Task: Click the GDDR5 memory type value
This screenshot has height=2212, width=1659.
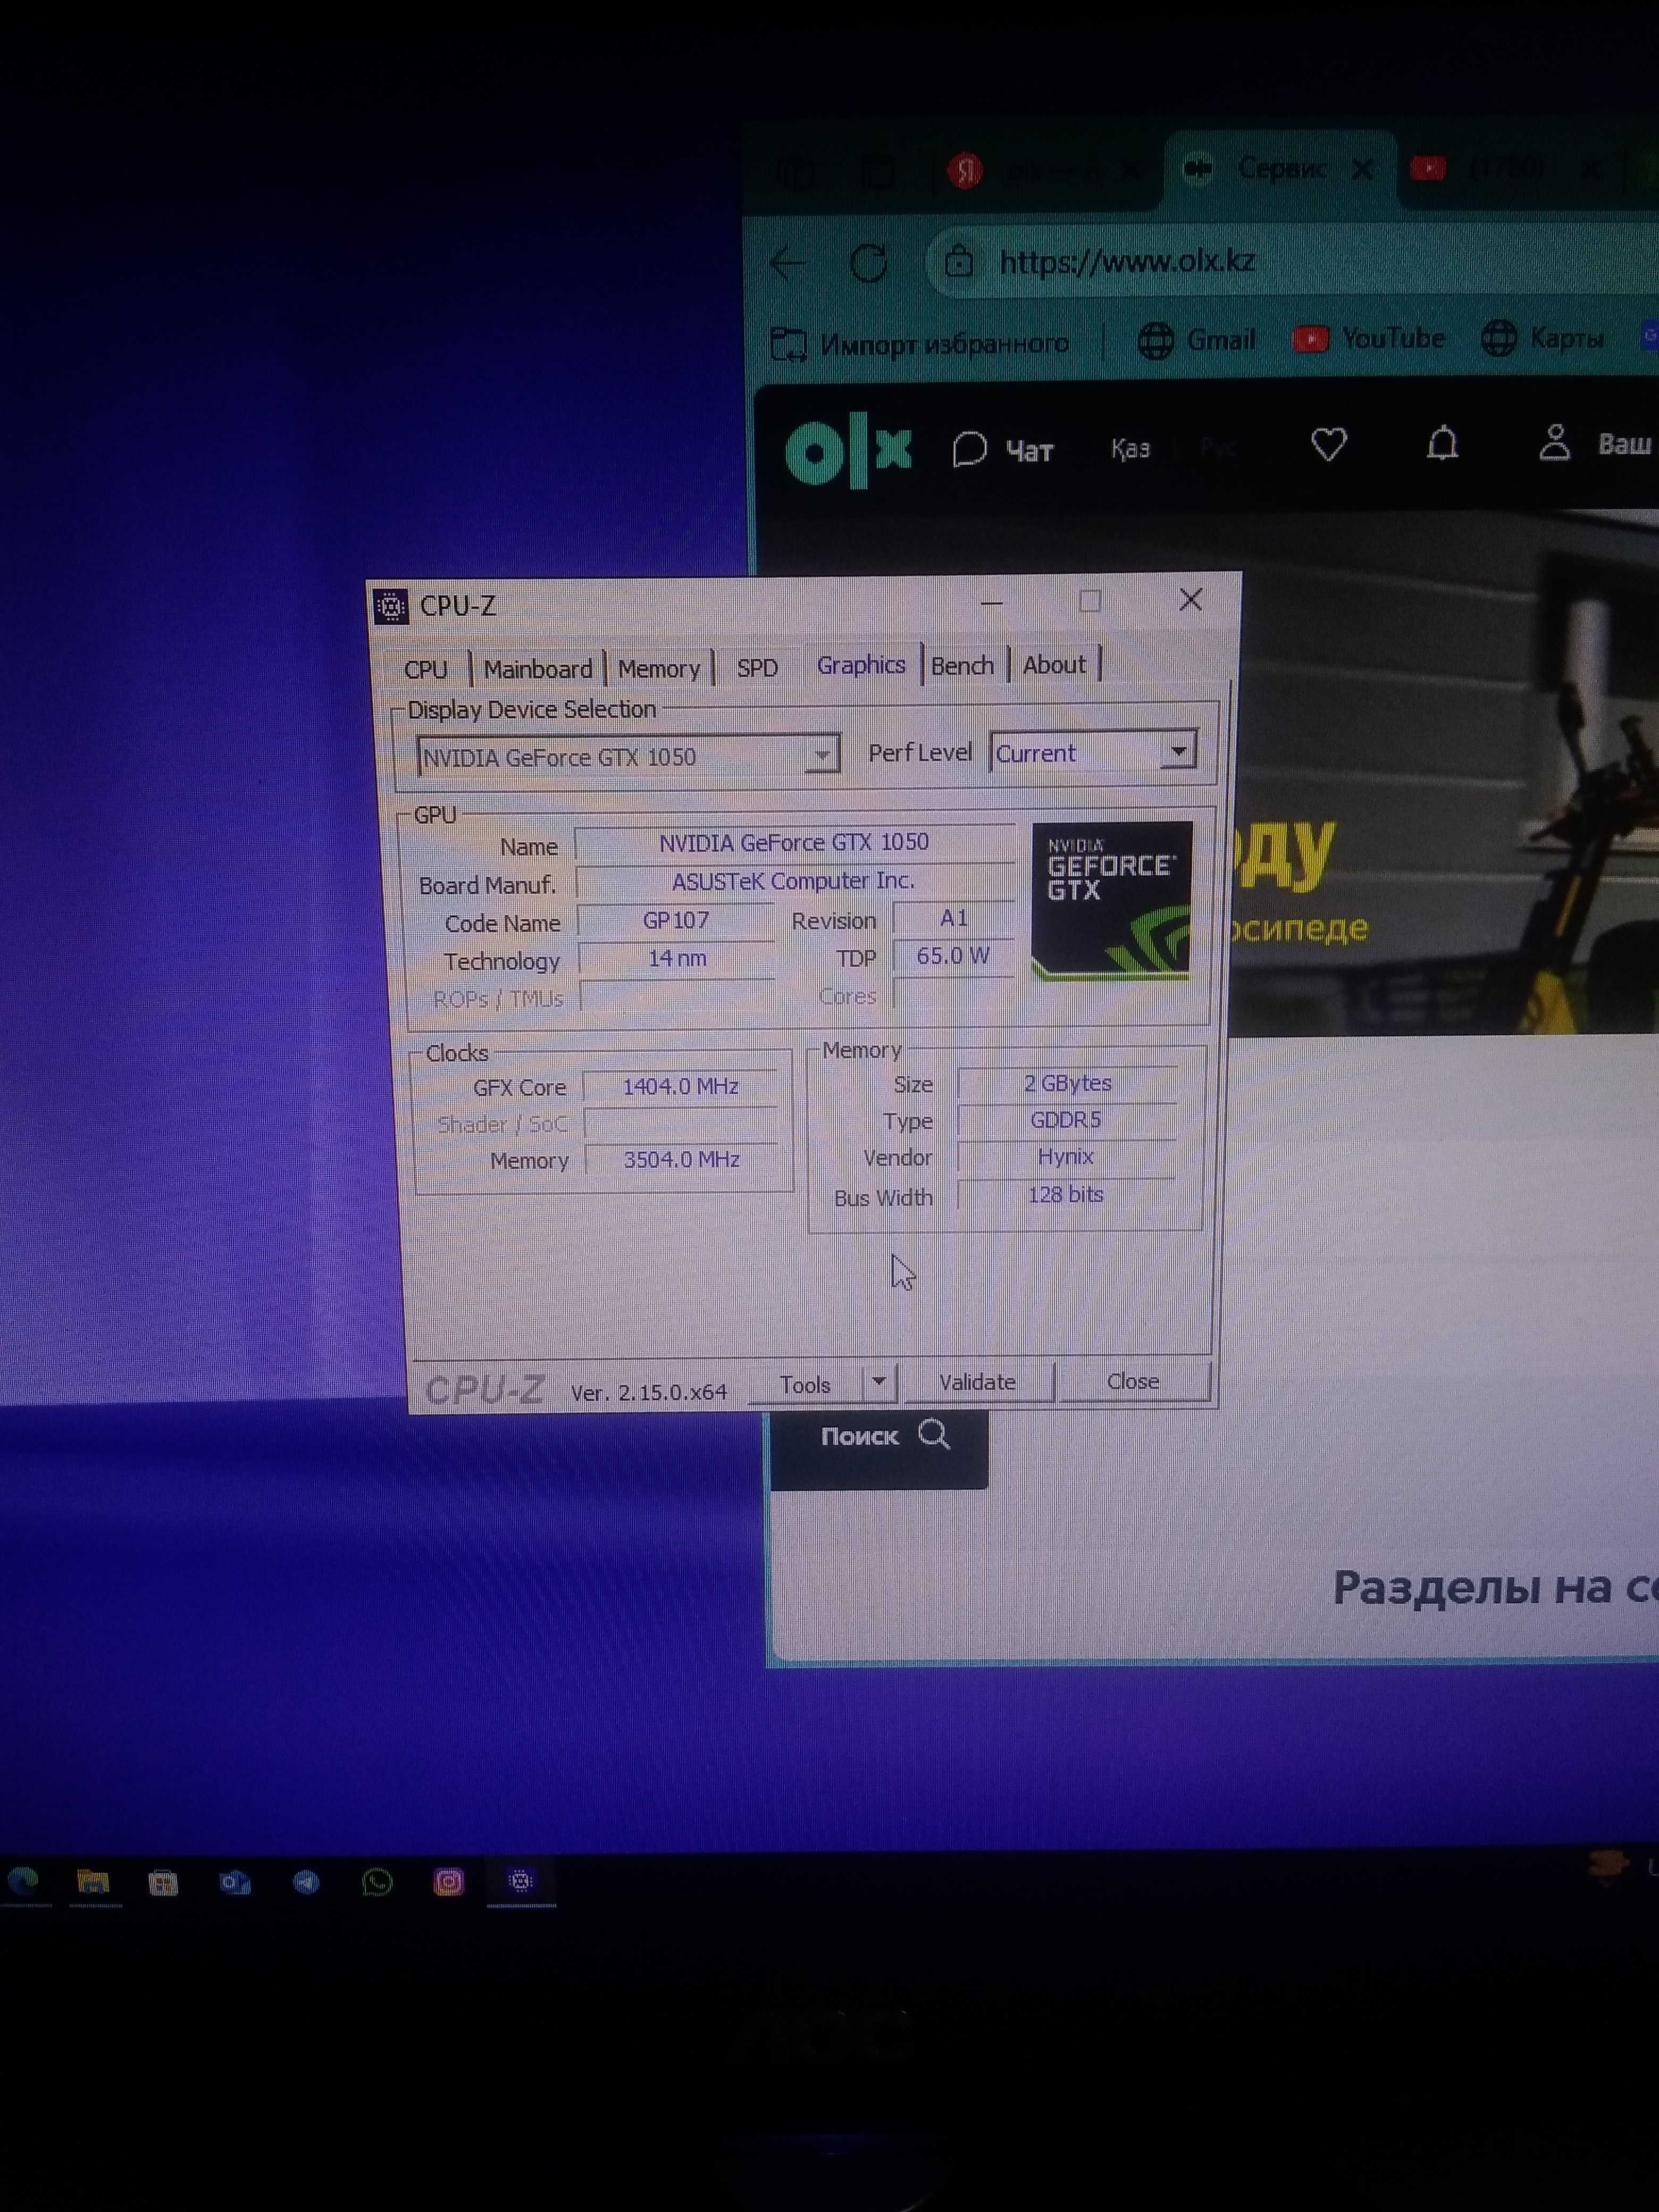Action: 1066,1120
